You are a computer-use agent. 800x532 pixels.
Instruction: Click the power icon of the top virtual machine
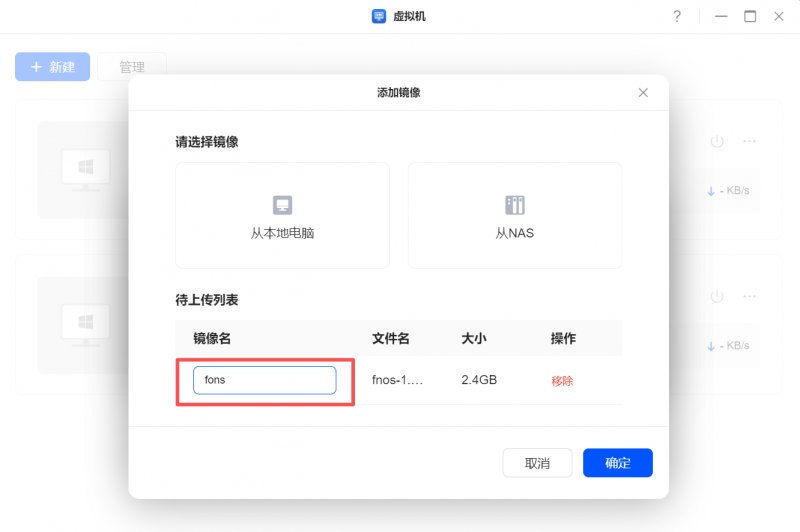coord(716,142)
